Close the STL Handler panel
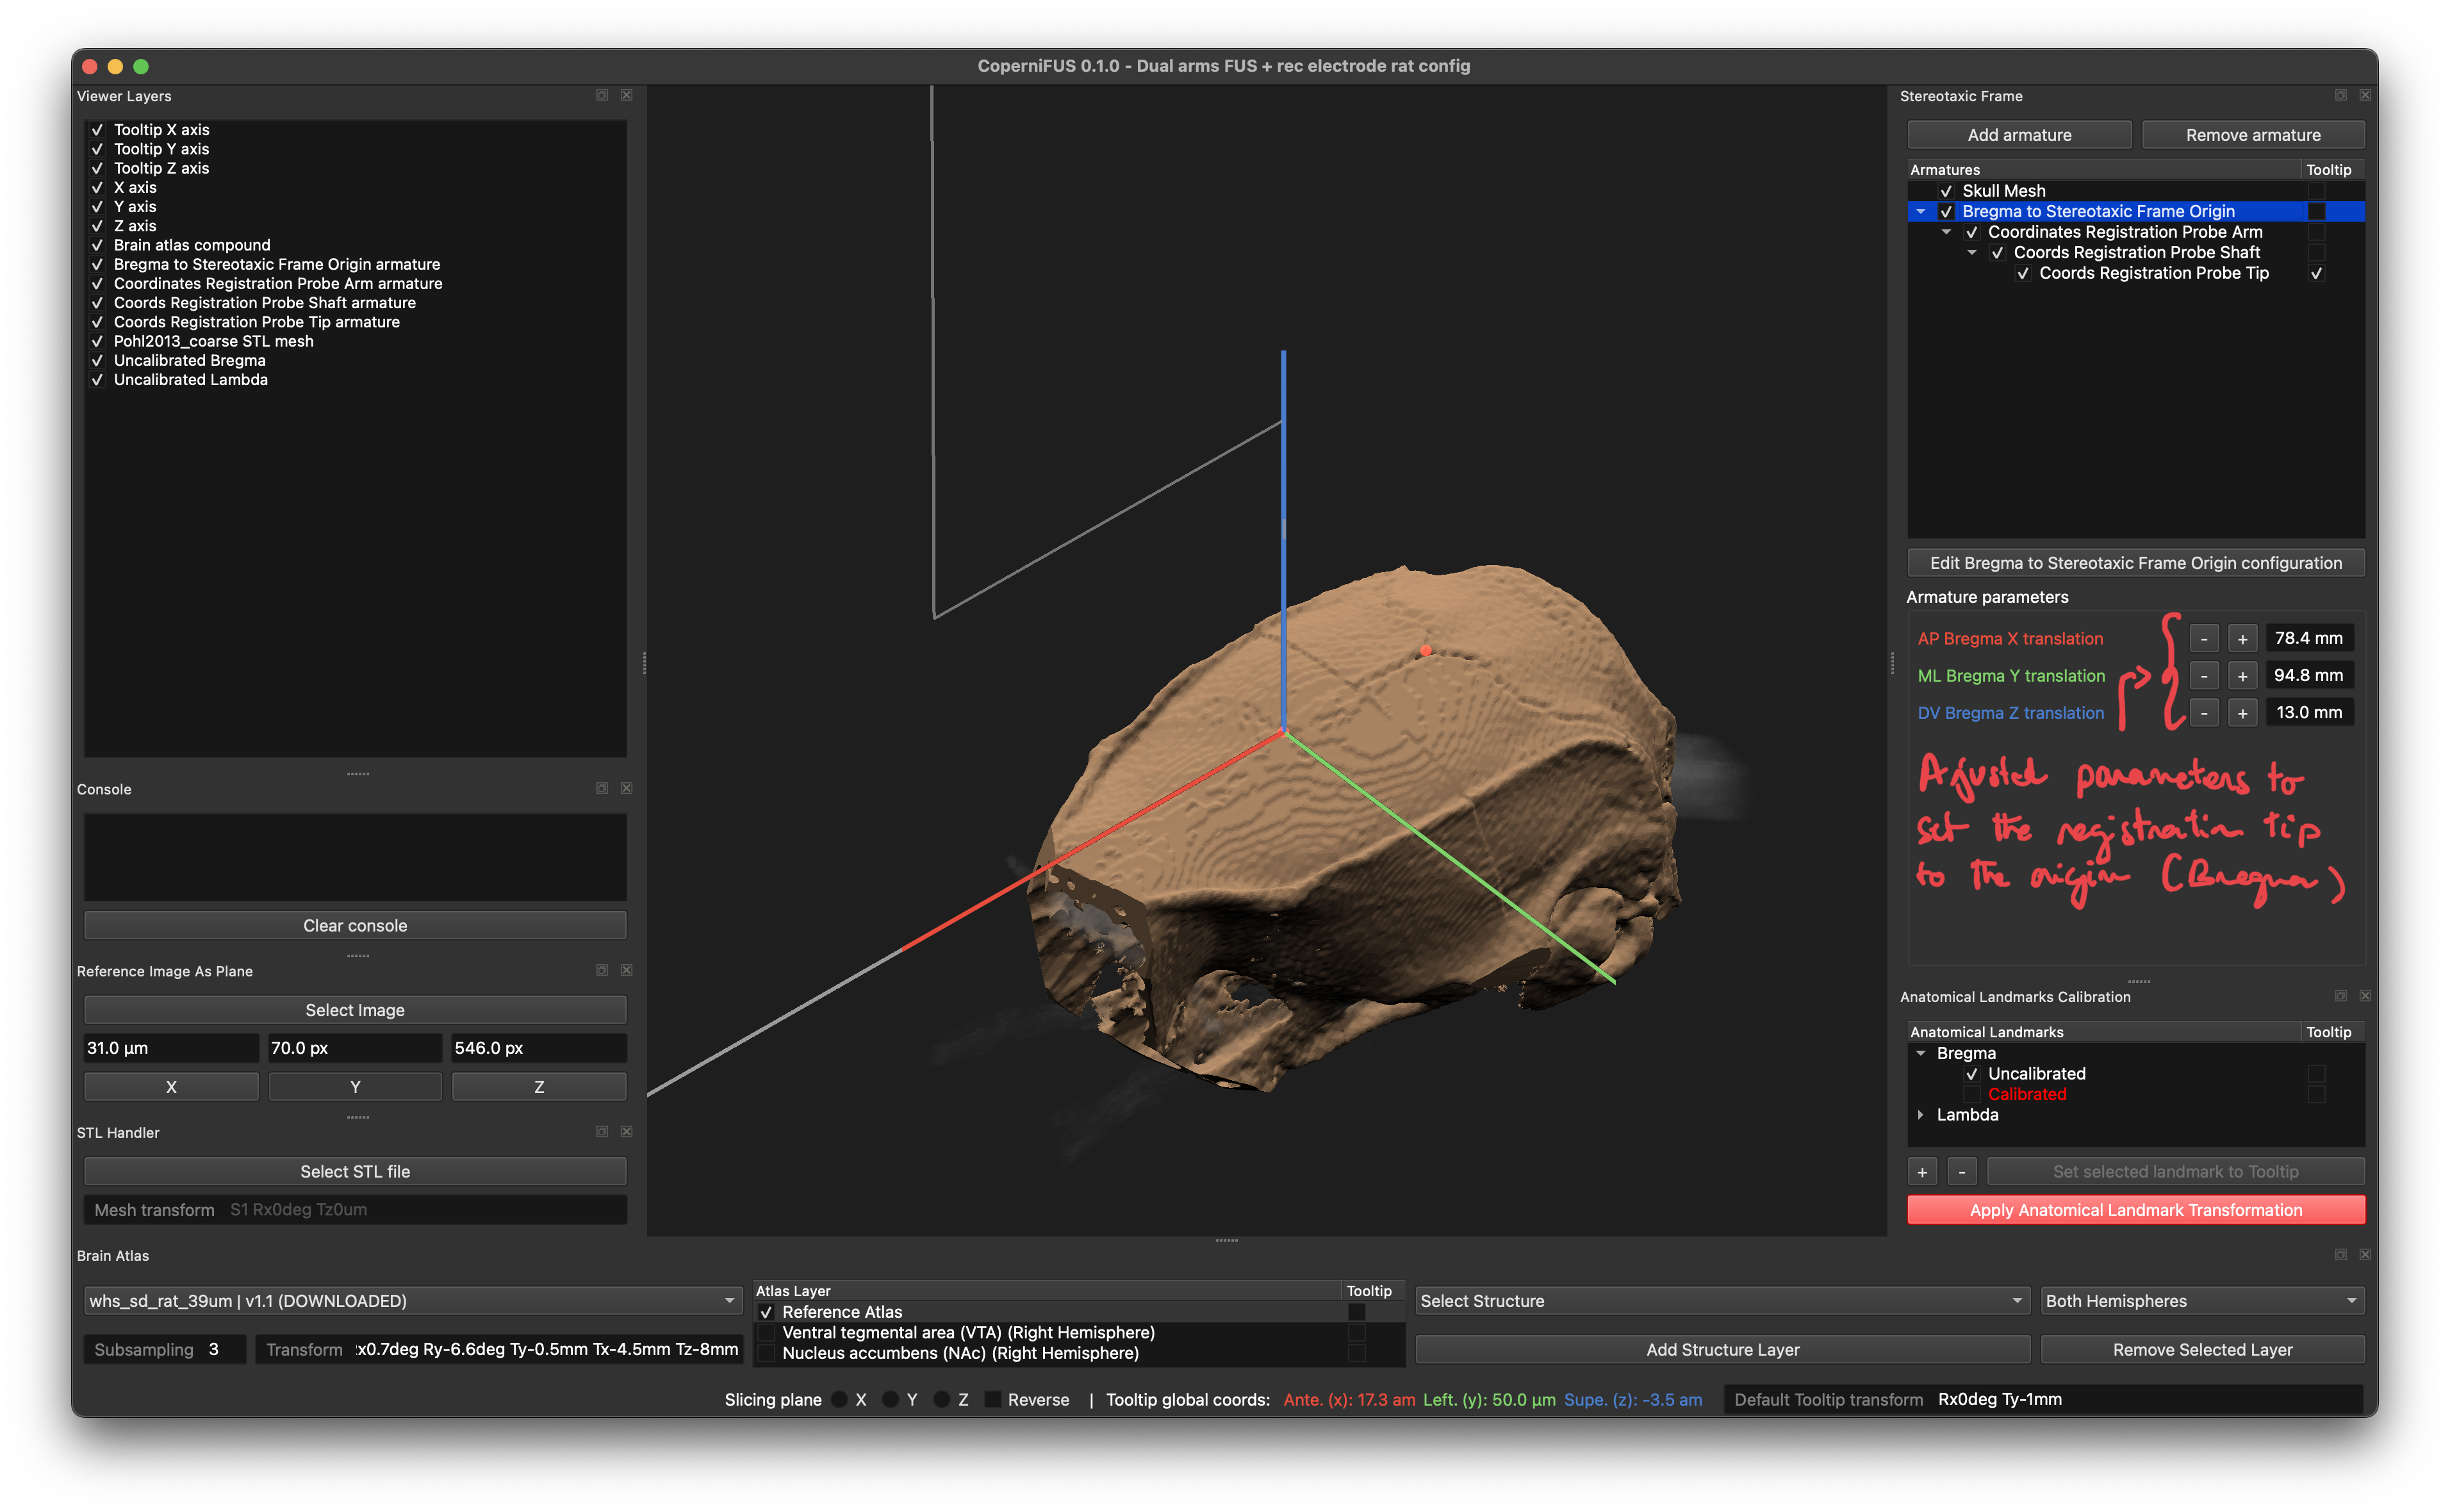The width and height of the screenshot is (2450, 1512). pyautogui.click(x=627, y=1131)
